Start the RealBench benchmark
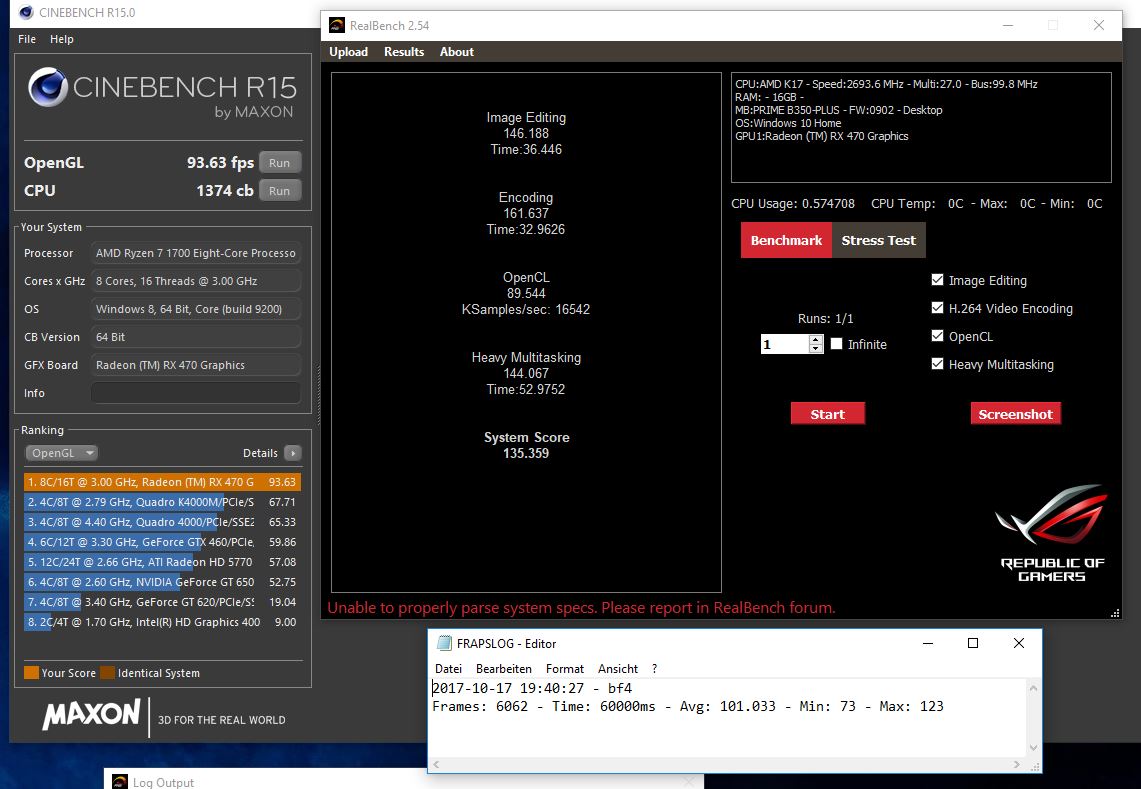This screenshot has width=1141, height=789. (828, 413)
